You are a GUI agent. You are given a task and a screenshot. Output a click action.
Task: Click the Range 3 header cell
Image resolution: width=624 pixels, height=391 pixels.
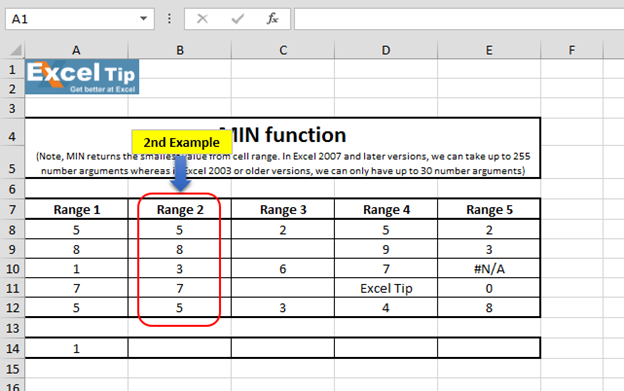(283, 209)
